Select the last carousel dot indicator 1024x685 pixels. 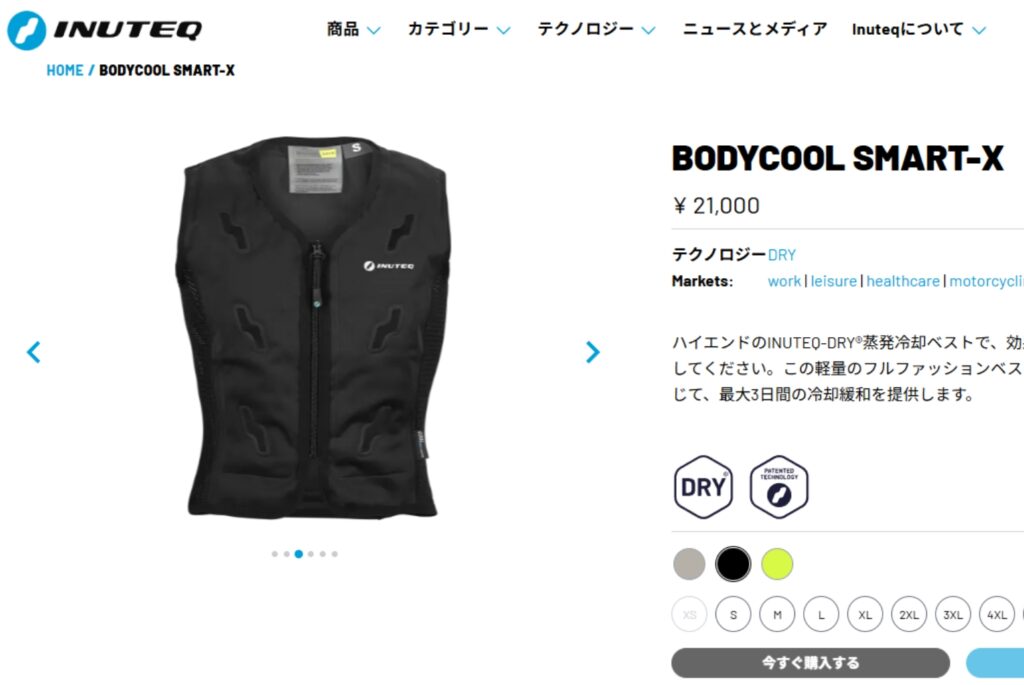point(334,554)
